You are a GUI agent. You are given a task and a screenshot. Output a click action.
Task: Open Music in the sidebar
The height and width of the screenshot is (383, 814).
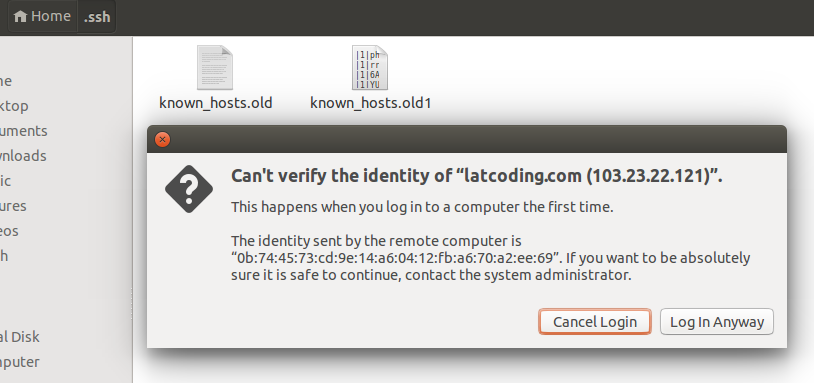click(x=6, y=181)
